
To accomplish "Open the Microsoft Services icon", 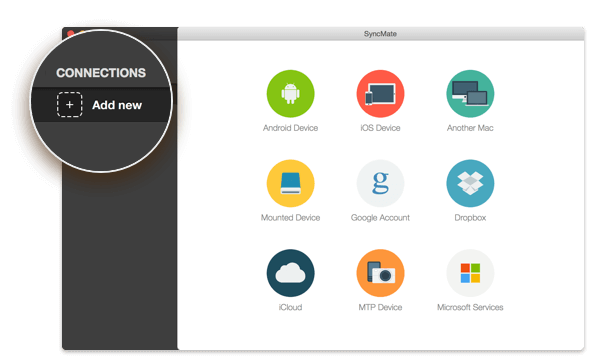I will (470, 273).
